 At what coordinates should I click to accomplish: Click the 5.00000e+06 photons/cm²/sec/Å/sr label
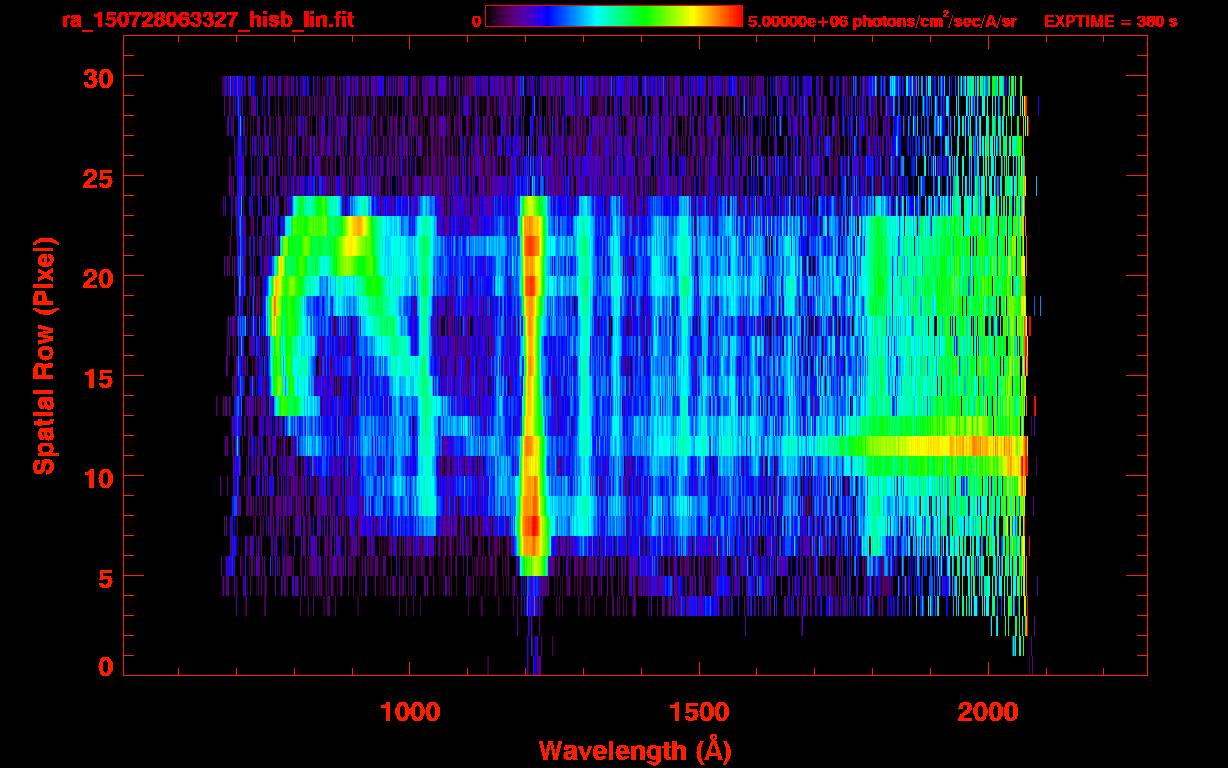pyautogui.click(x=882, y=21)
